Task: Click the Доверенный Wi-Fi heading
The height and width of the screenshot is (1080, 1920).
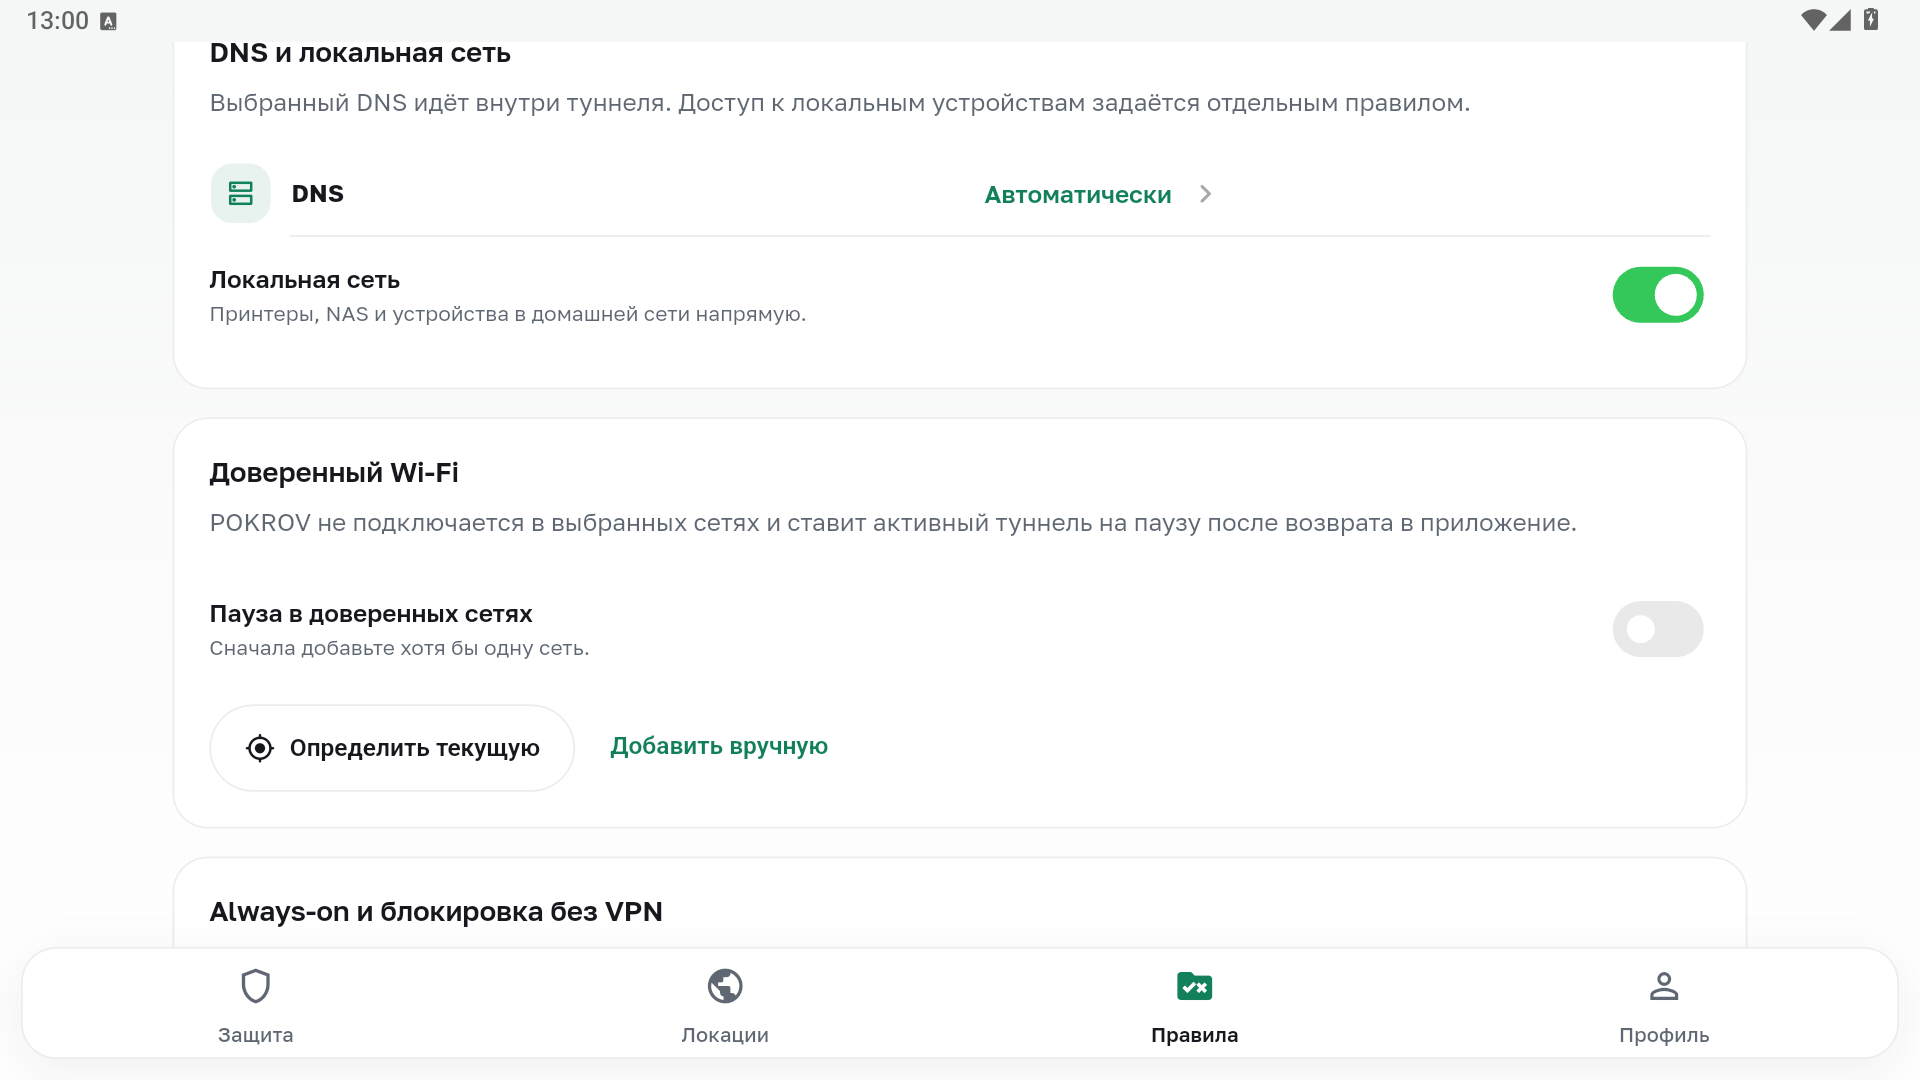Action: point(334,472)
